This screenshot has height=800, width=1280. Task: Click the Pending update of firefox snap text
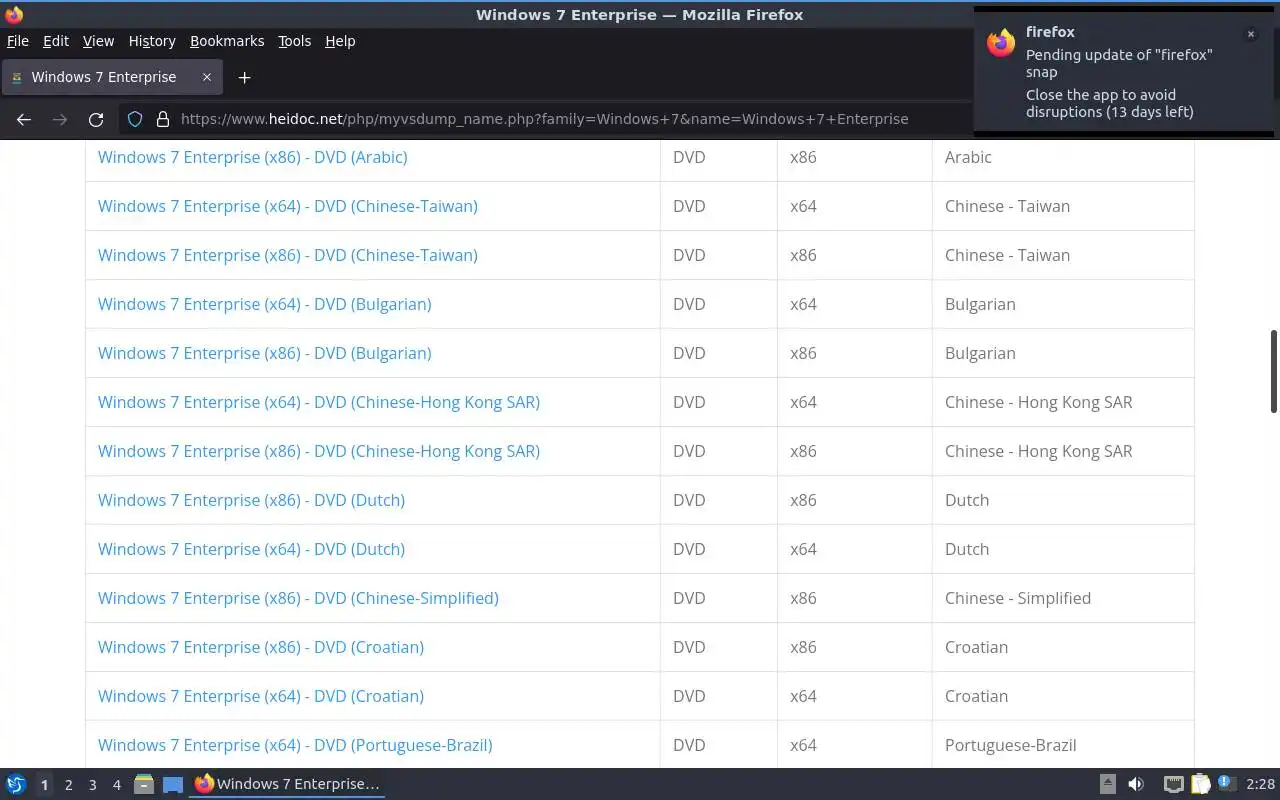click(x=1119, y=63)
